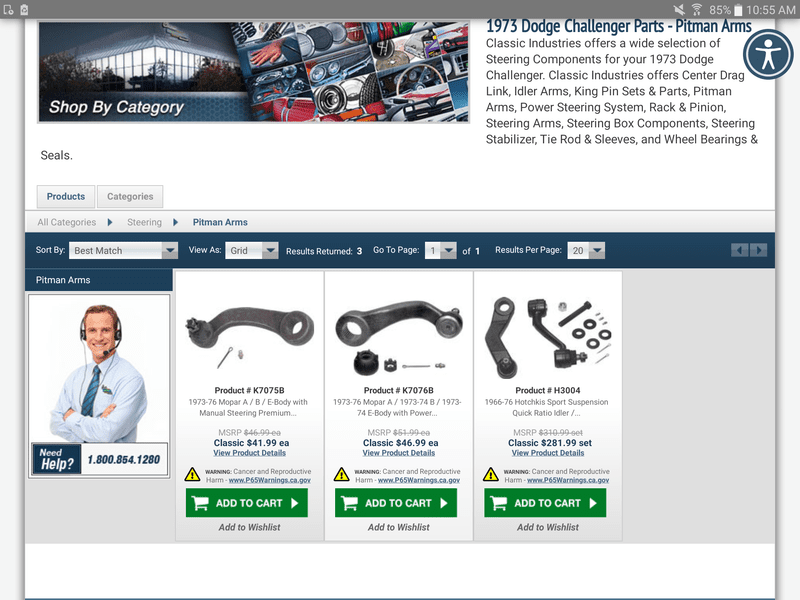Tap the Wi-Fi status icon
Viewport: 800px width, 600px height.
tap(696, 10)
